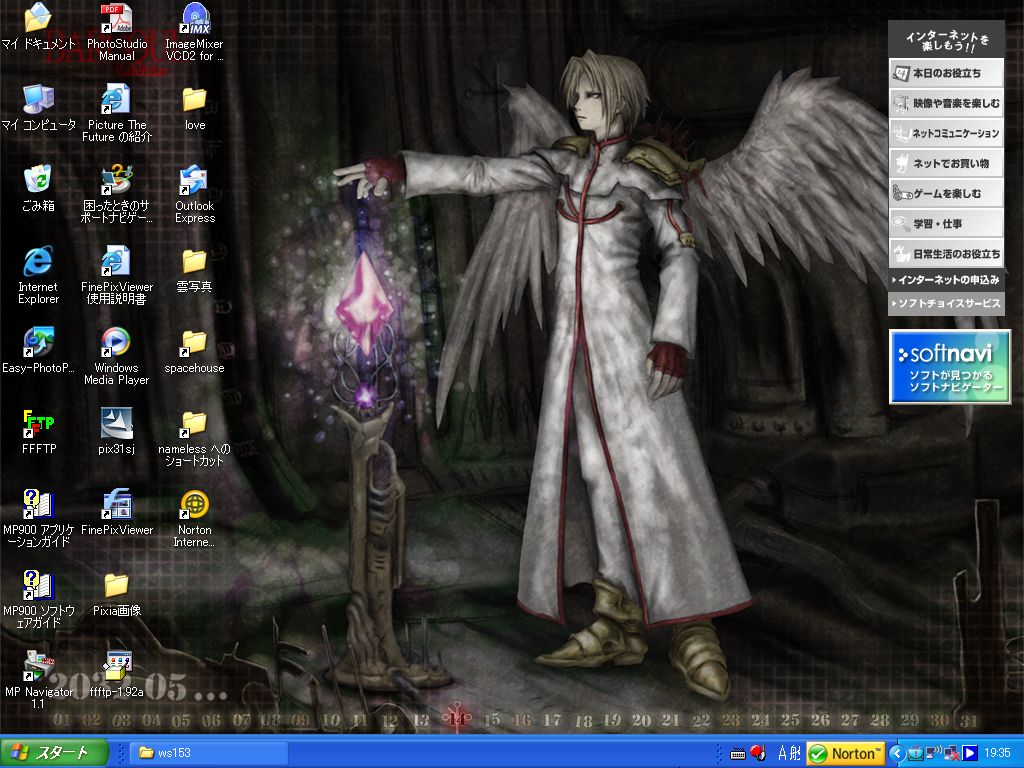Expand hidden system tray icons

[896, 754]
